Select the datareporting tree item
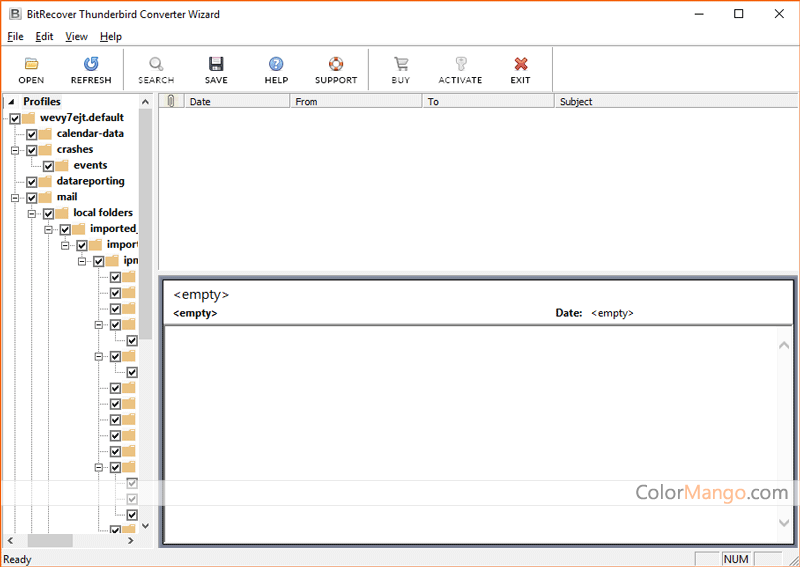Viewport: 800px width, 567px height. coord(90,181)
